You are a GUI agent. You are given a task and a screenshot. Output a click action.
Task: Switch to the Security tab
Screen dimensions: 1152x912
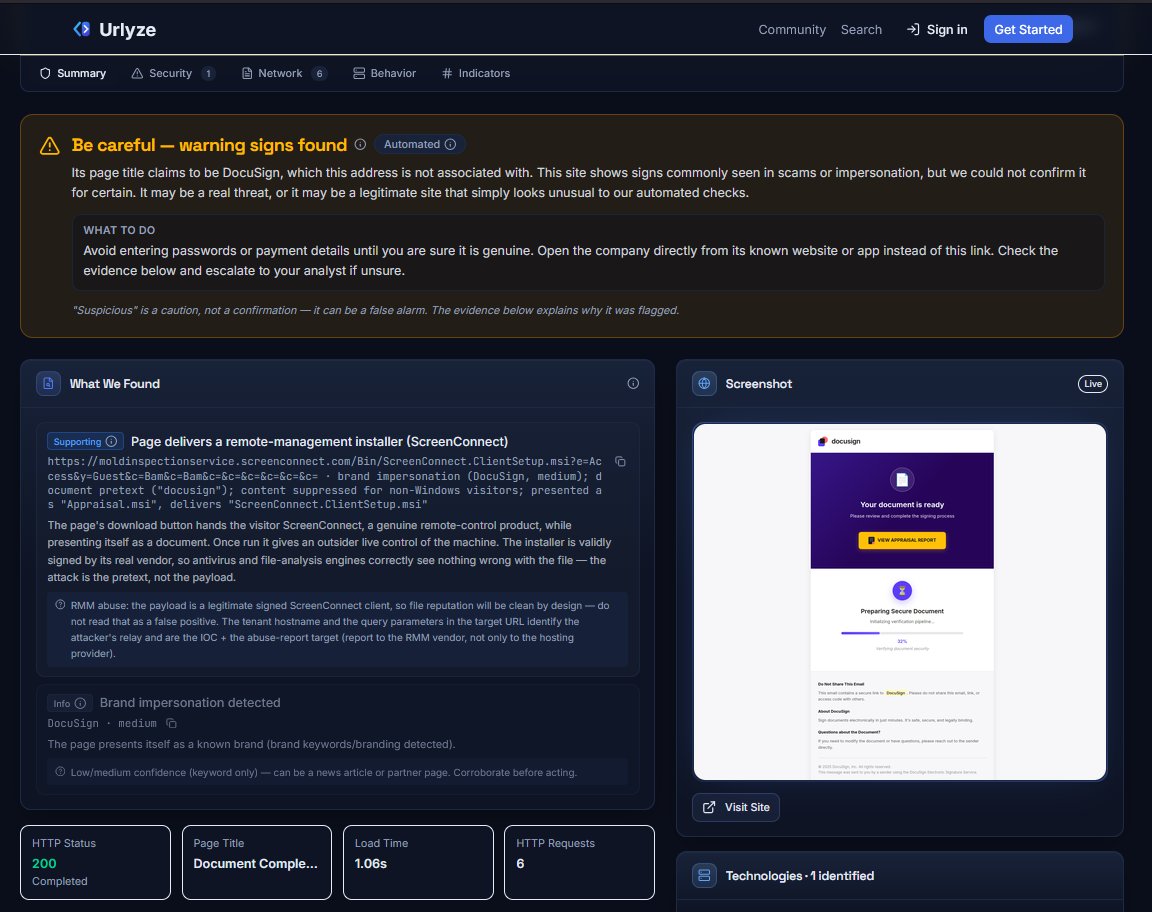(172, 73)
